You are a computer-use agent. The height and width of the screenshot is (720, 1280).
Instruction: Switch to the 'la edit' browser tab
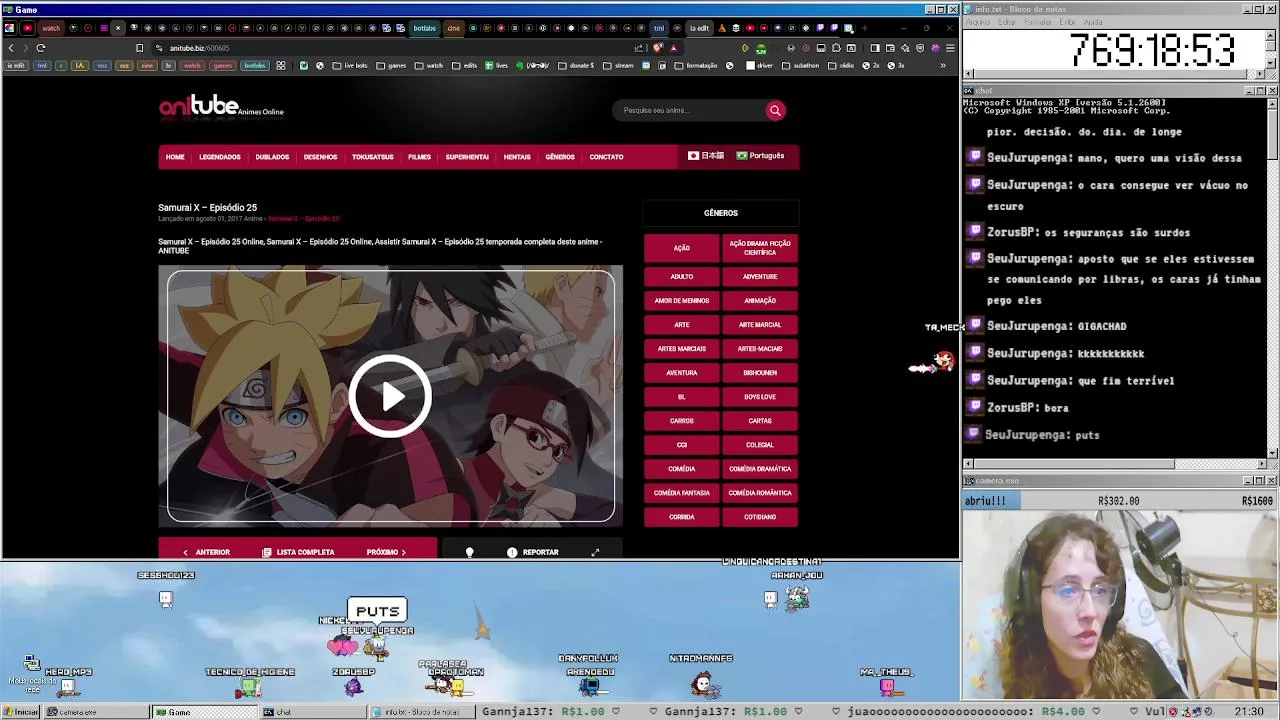point(699,28)
